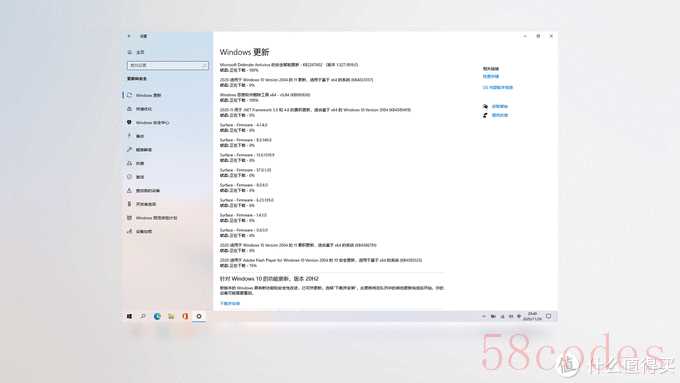Open File Explorer from the taskbar
The image size is (680, 383).
(171, 317)
